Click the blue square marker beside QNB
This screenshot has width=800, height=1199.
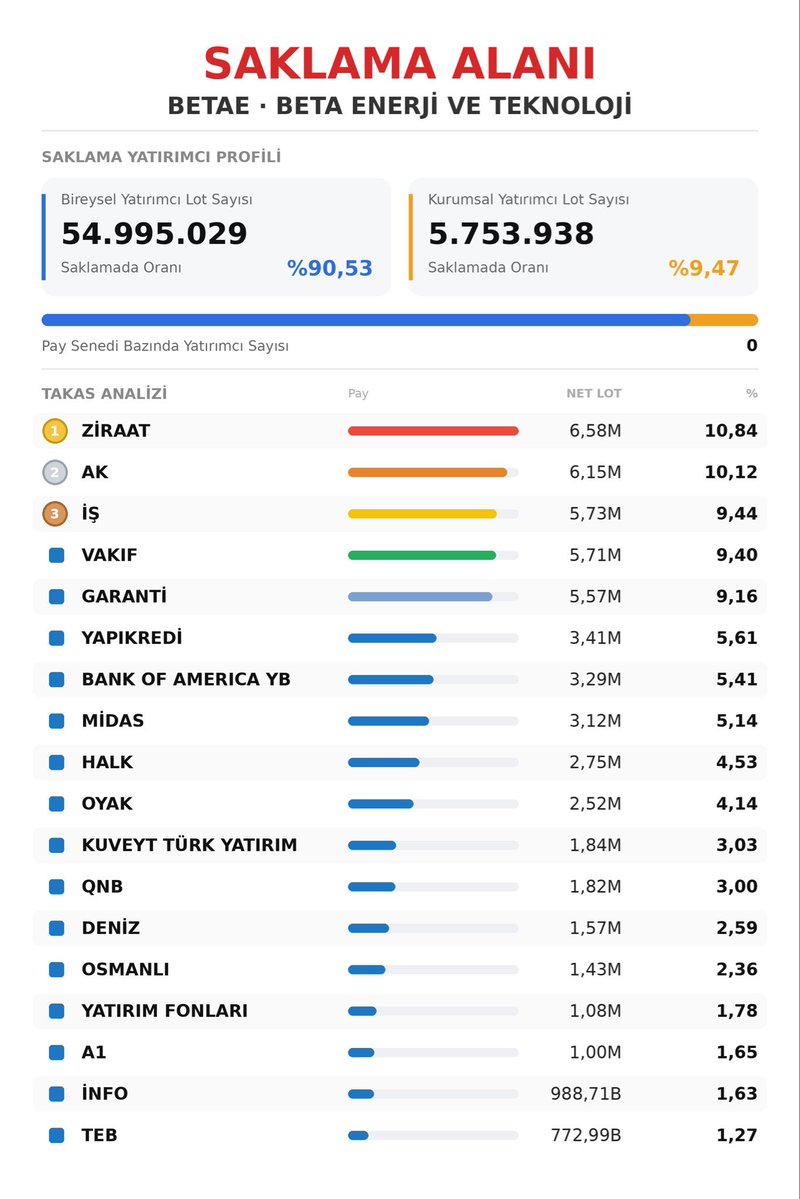(x=57, y=886)
